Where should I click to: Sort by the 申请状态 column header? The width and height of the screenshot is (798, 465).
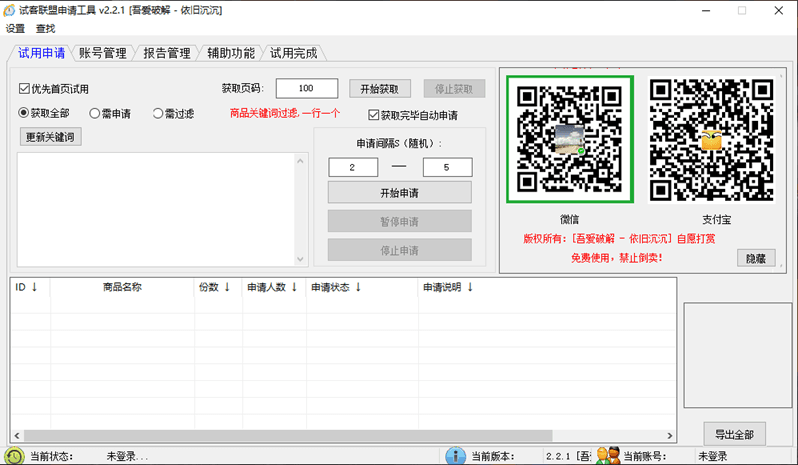[362, 287]
